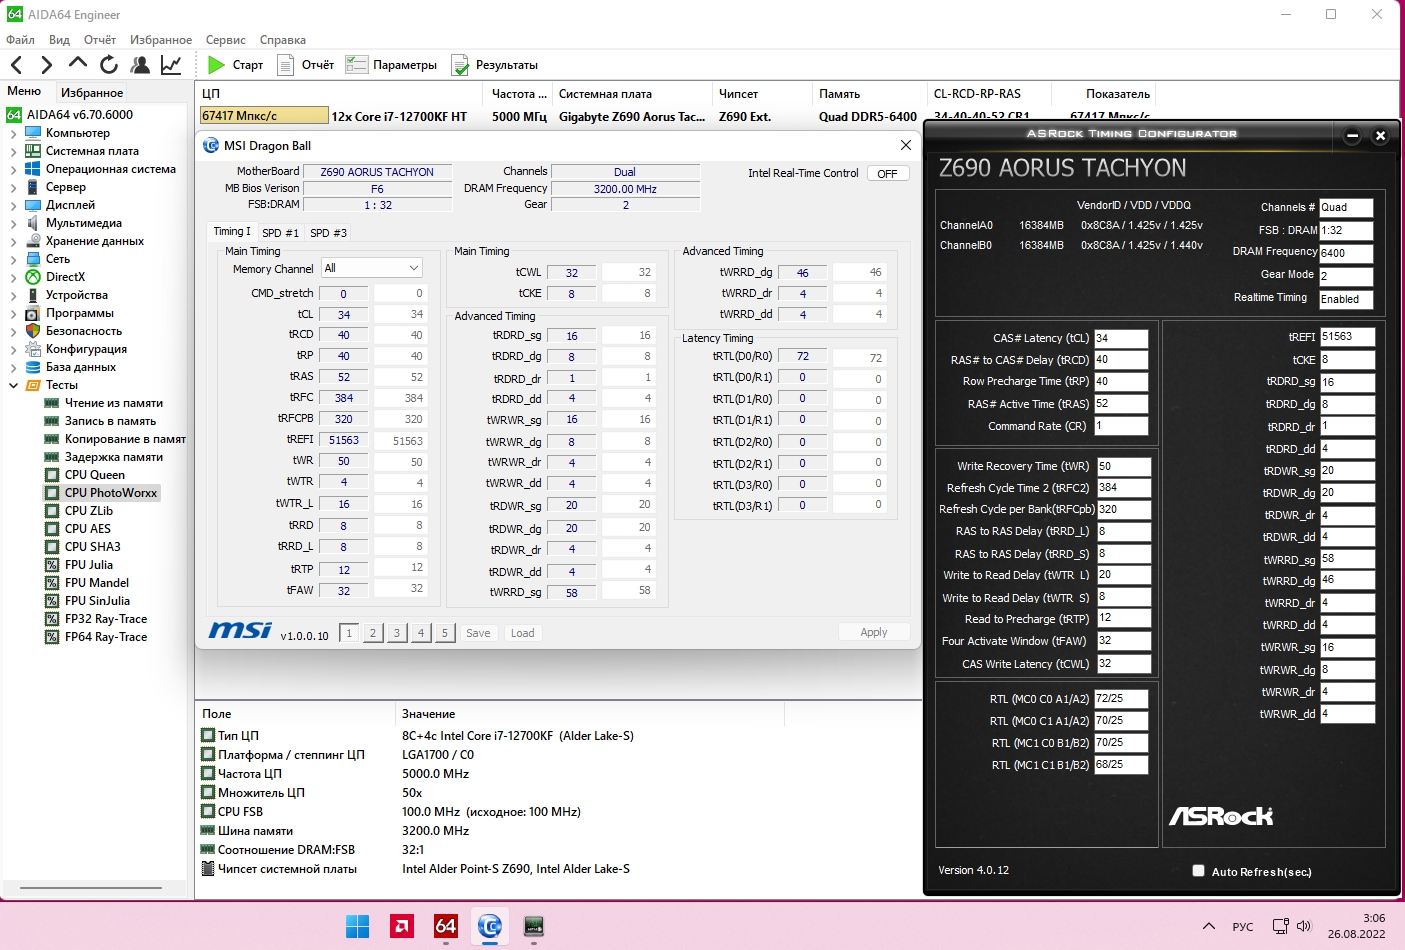Open the red AMD app on the taskbar
This screenshot has width=1405, height=950.
(x=402, y=927)
